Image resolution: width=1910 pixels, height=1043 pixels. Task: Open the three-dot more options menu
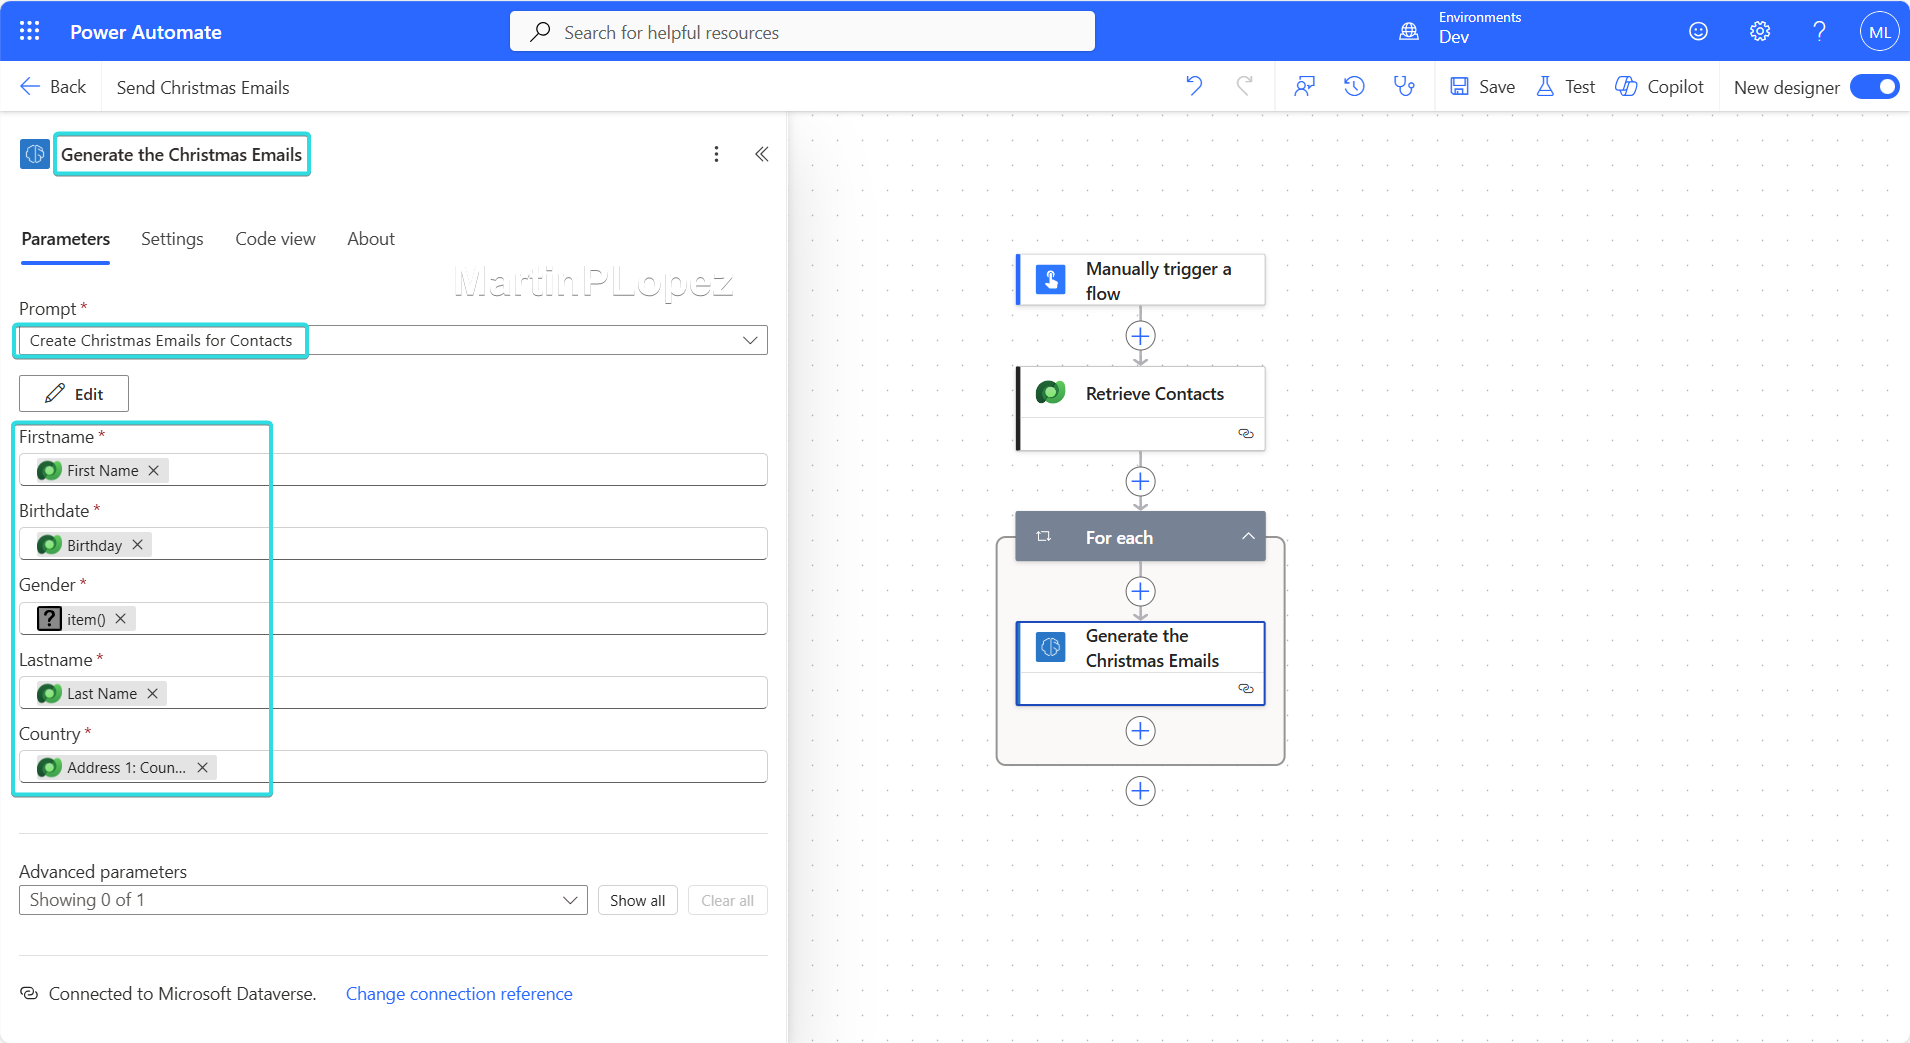tap(716, 154)
